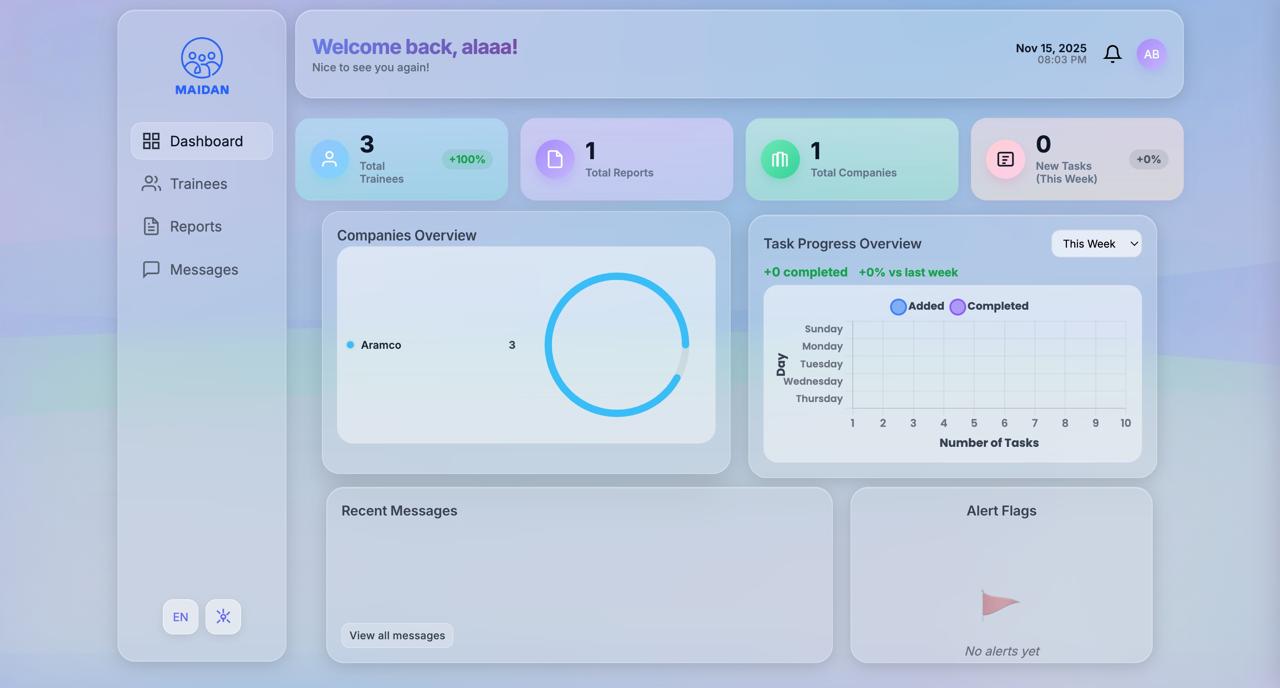The height and width of the screenshot is (688, 1280).
Task: Click the Aramco legend entry
Action: 380,344
